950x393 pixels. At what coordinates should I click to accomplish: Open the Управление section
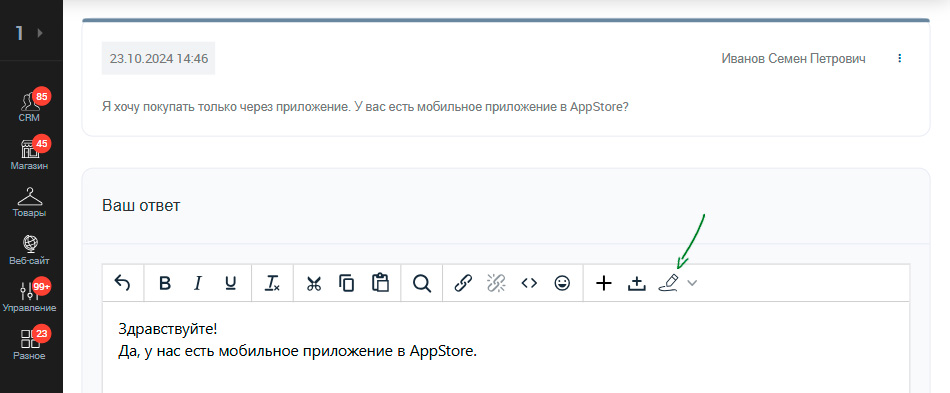click(x=29, y=297)
